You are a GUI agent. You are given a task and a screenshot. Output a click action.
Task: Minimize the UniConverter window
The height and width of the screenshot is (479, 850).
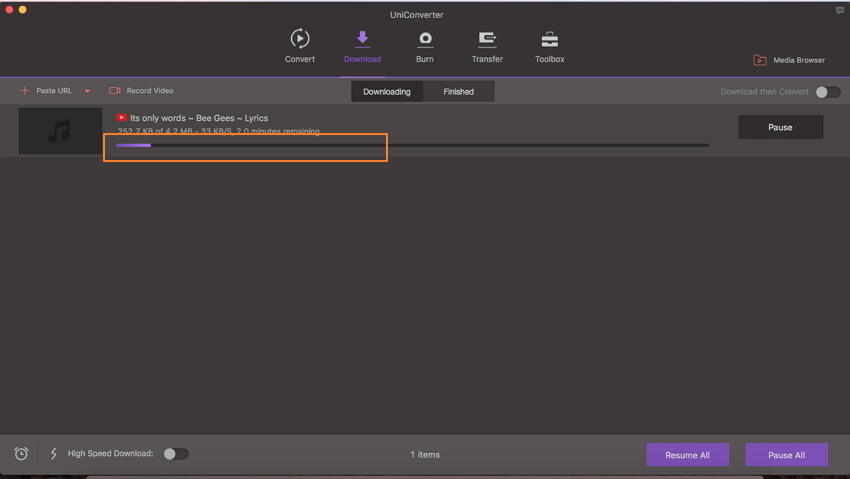click(x=23, y=9)
